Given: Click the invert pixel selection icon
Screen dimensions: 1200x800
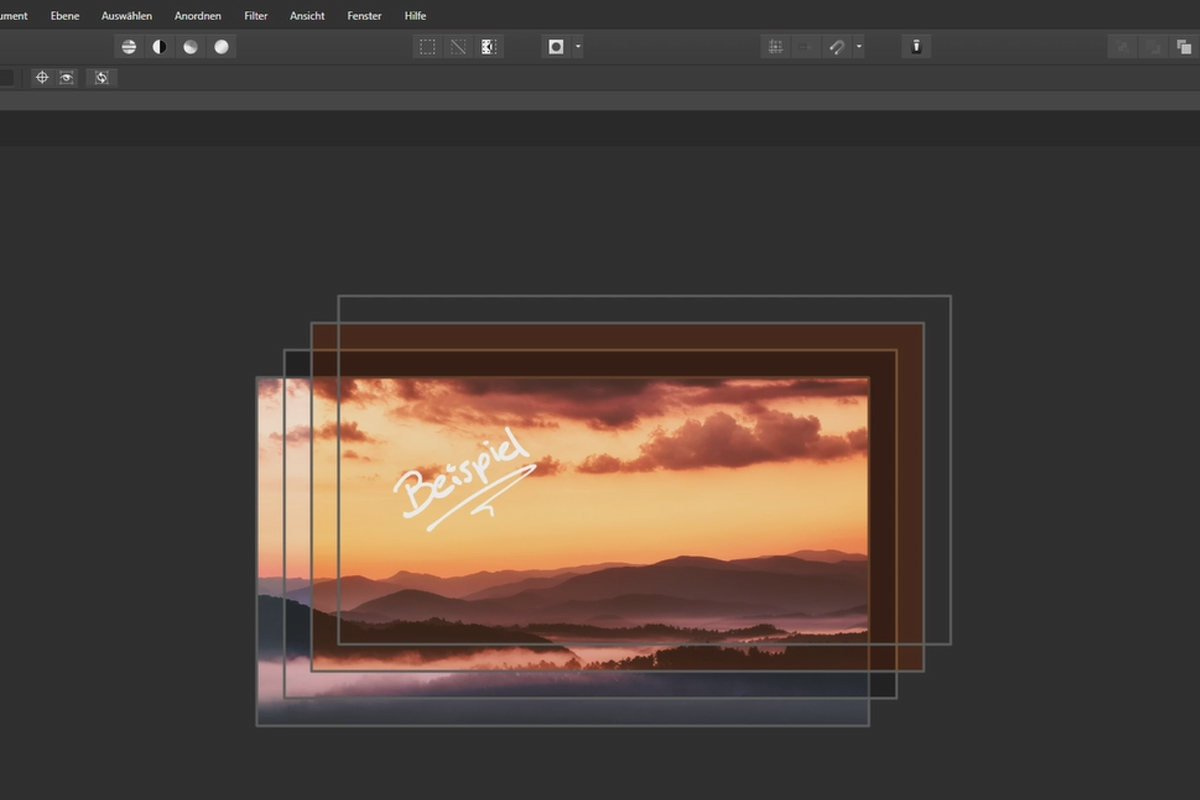Looking at the screenshot, I should click(489, 47).
